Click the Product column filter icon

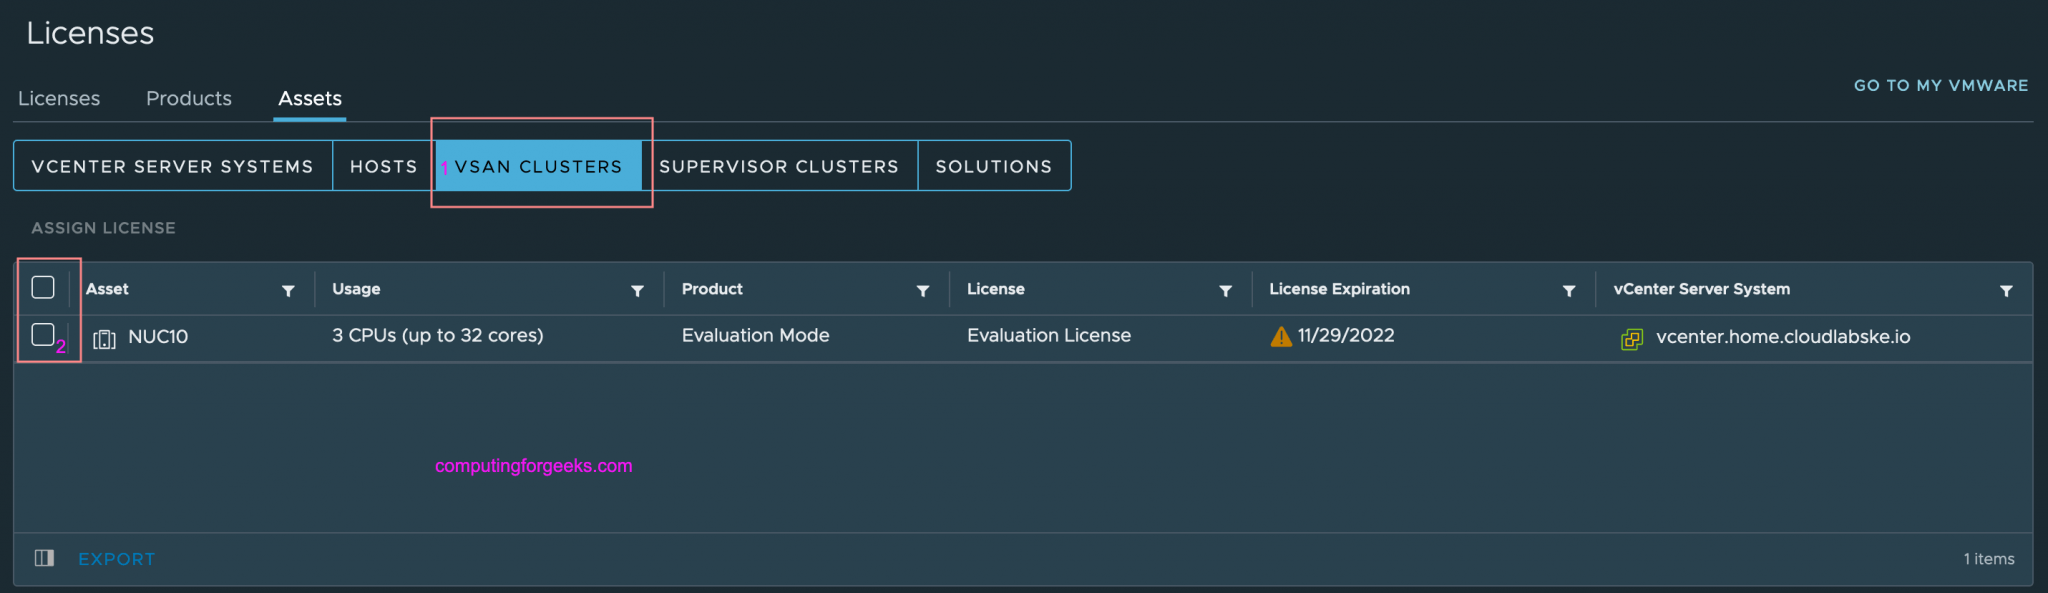[x=923, y=291]
